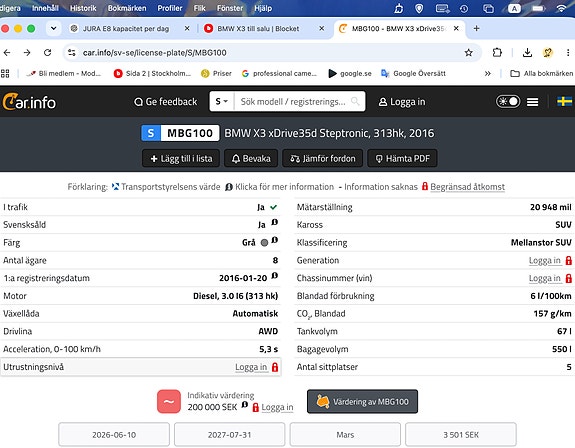Close the BMW X3 till salu Blocket tab

point(322,28)
